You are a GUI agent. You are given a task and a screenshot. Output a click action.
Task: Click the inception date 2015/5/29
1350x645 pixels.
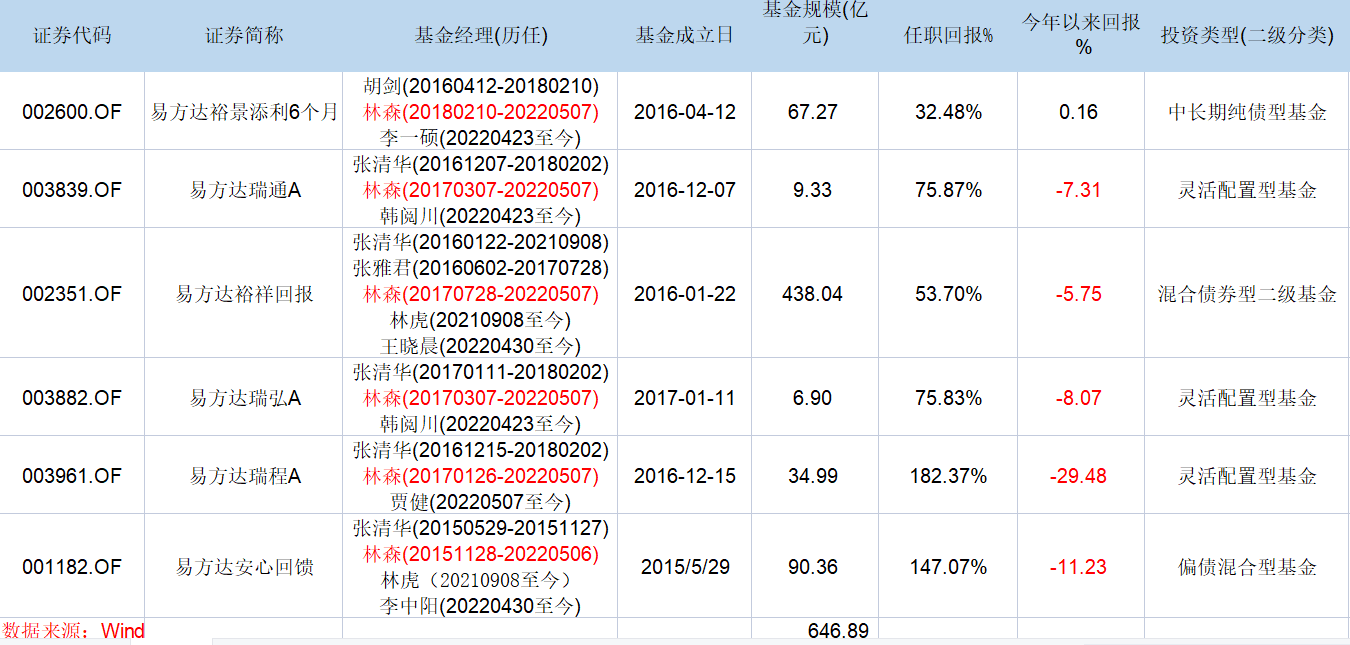[684, 567]
